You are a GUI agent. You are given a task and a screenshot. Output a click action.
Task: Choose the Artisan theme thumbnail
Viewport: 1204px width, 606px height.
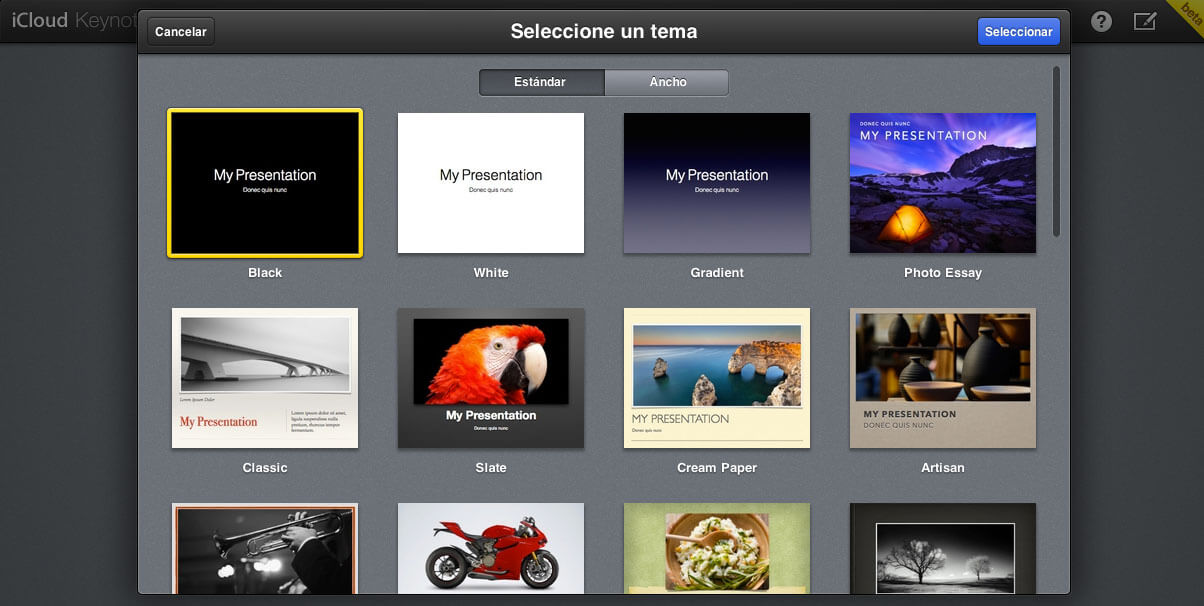(x=943, y=378)
